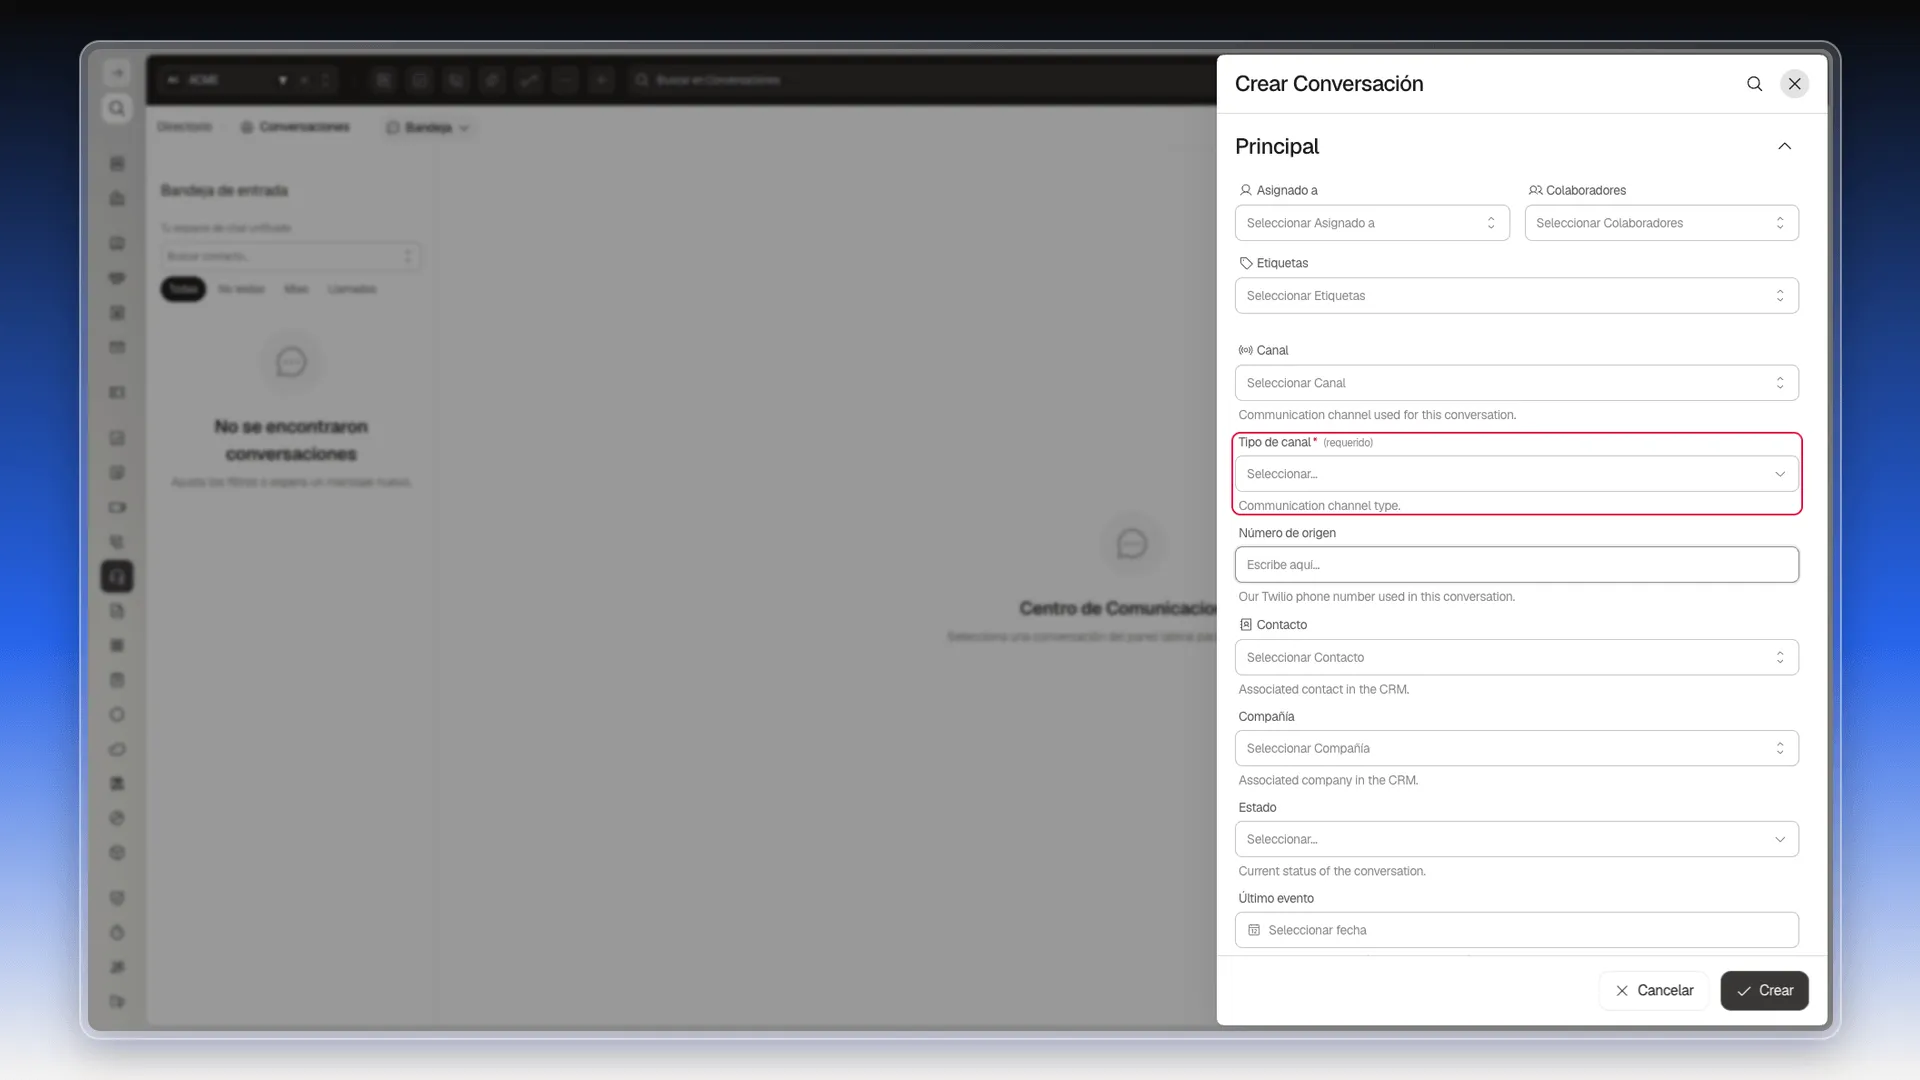Image resolution: width=1920 pixels, height=1080 pixels.
Task: Click the tag icon beside Etiquetas
Action: pos(1245,263)
